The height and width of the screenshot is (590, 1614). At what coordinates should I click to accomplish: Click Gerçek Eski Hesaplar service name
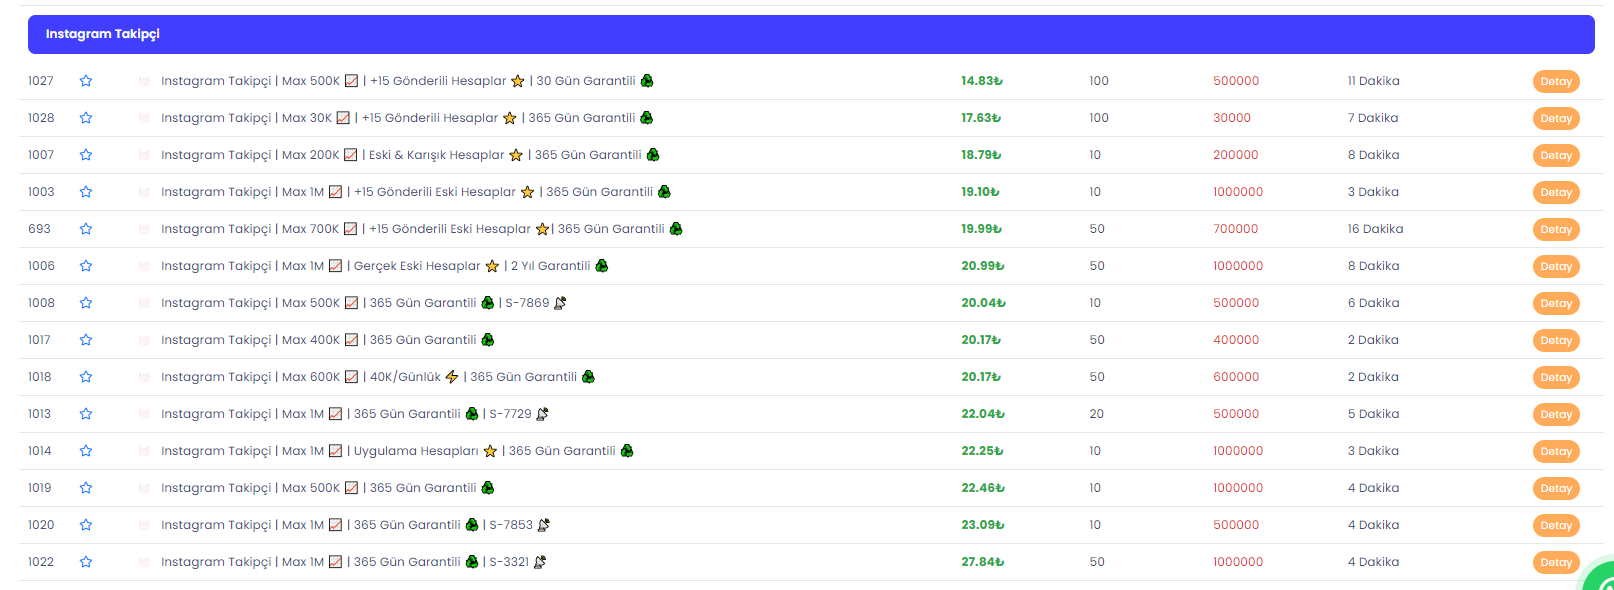click(x=385, y=266)
